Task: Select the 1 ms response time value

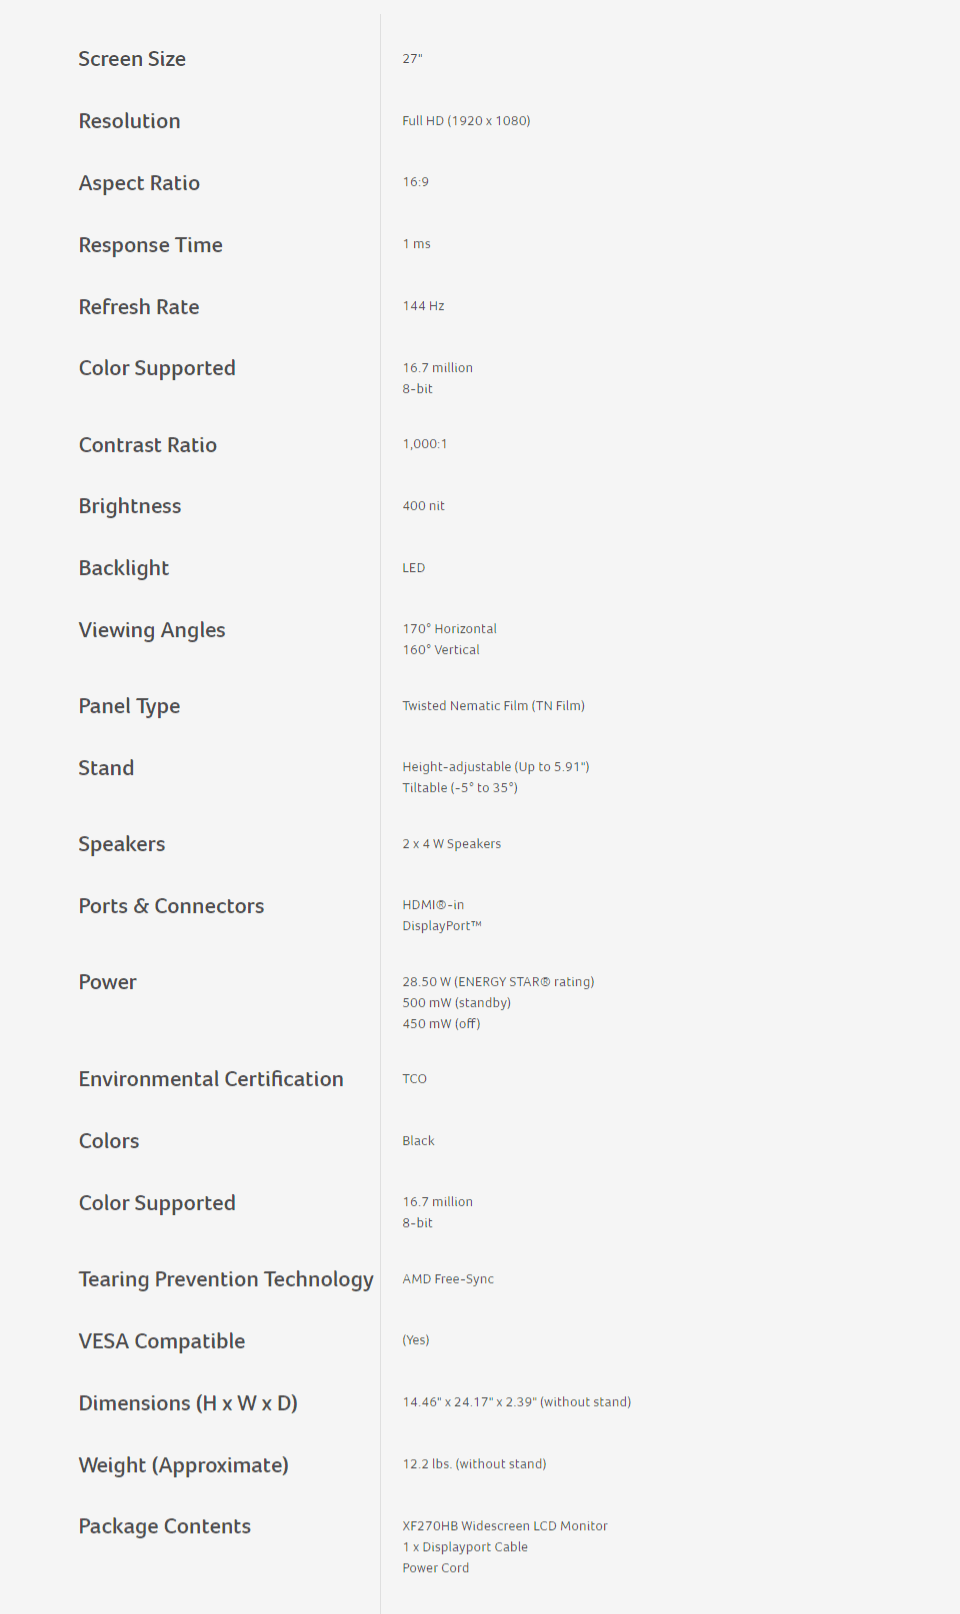Action: (x=416, y=244)
